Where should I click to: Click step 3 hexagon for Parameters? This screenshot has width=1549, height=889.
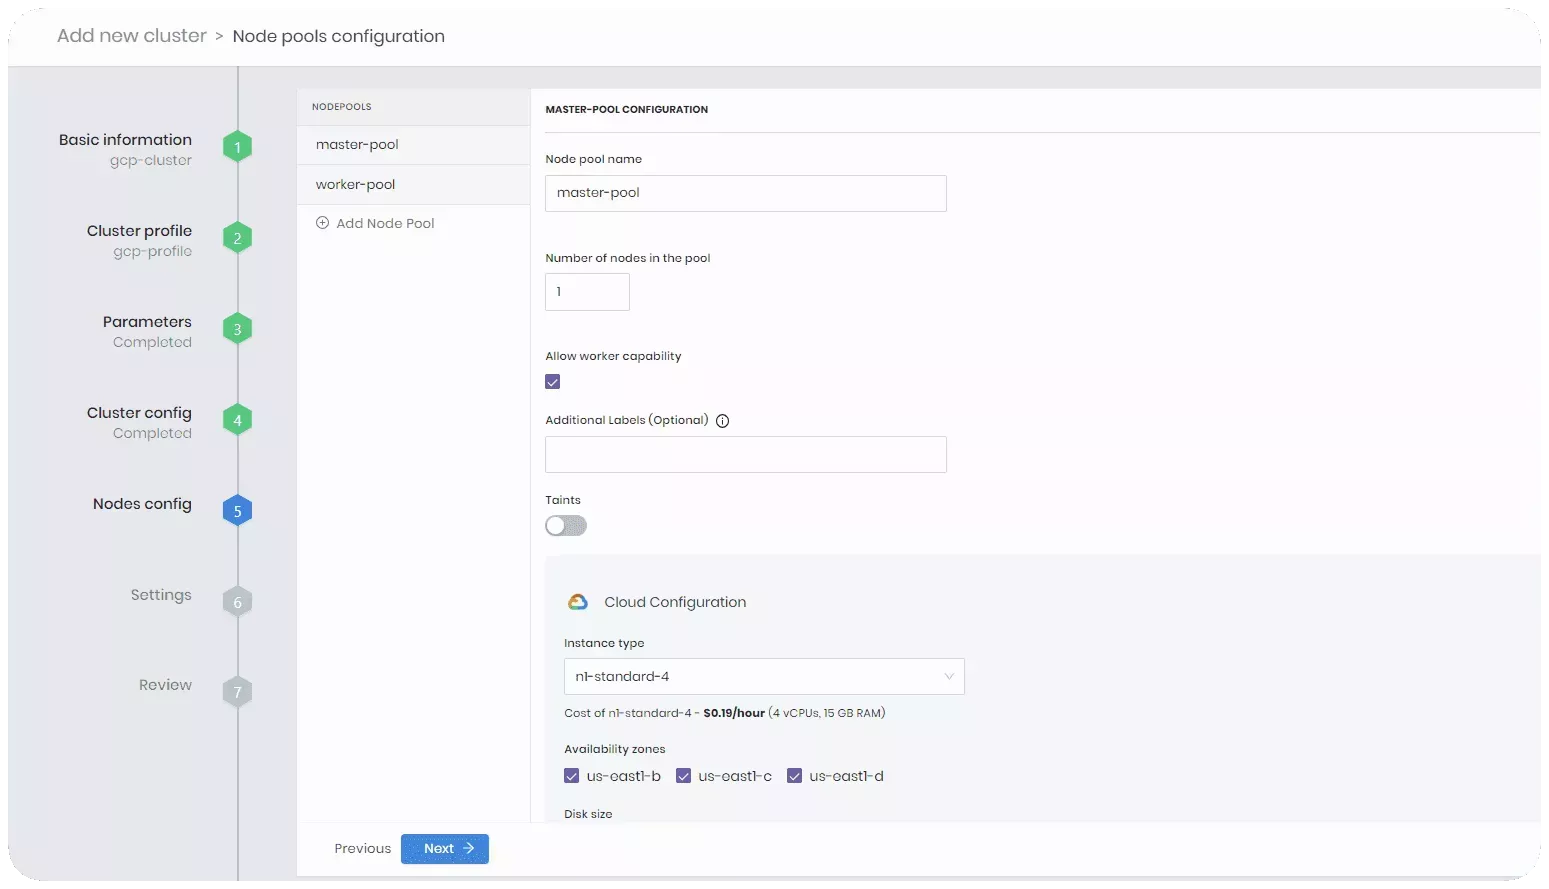click(x=237, y=329)
